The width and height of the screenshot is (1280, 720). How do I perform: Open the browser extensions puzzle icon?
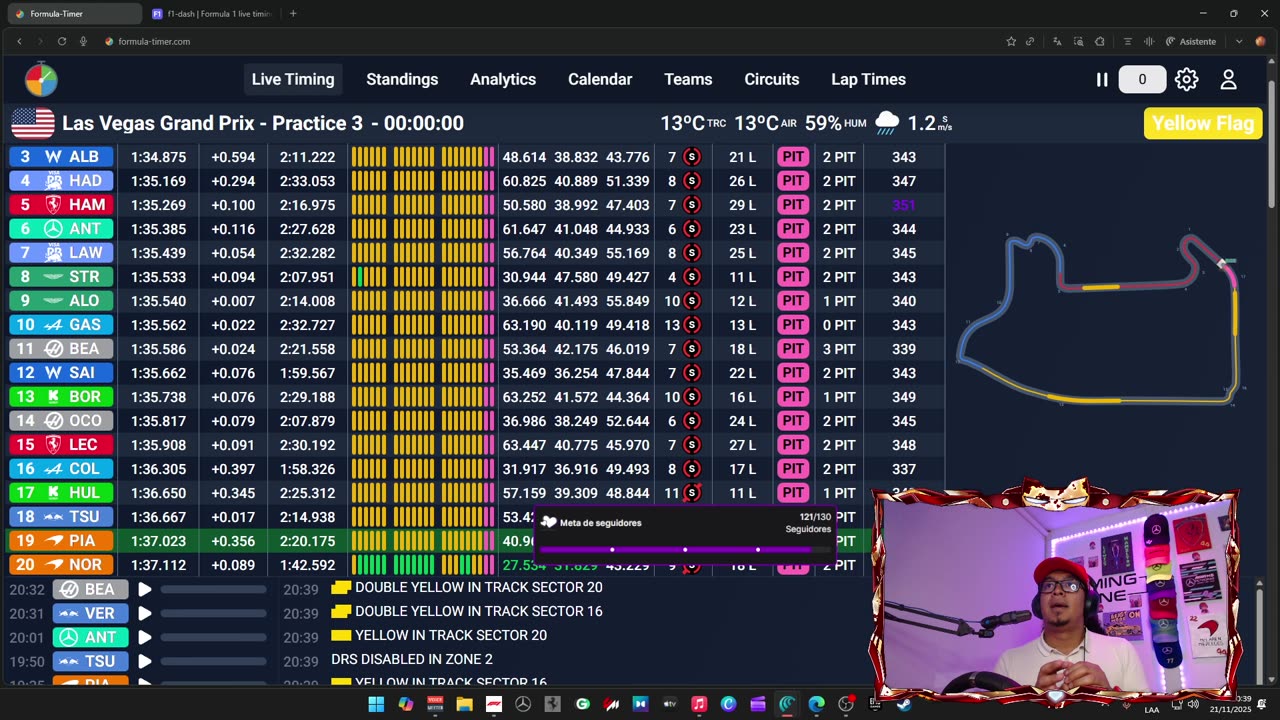coord(1100,41)
